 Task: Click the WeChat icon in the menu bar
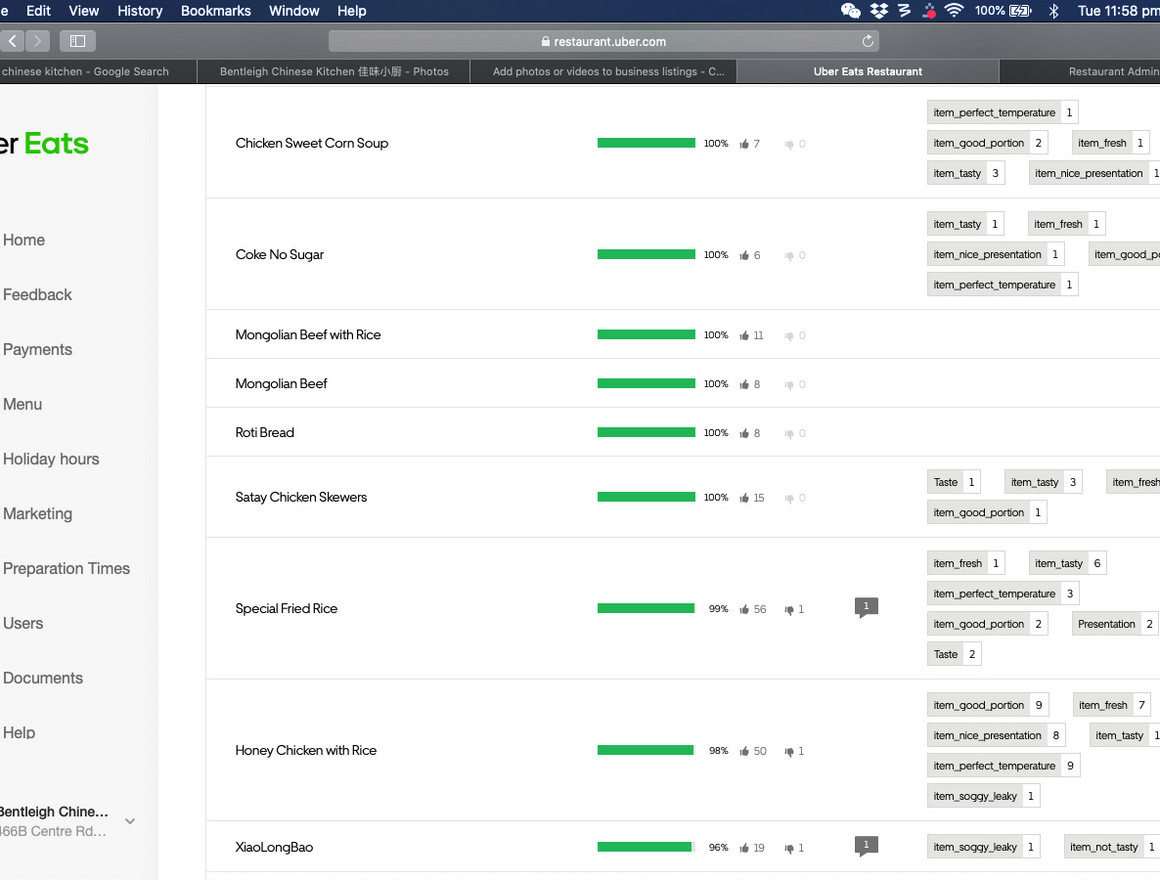tap(850, 11)
